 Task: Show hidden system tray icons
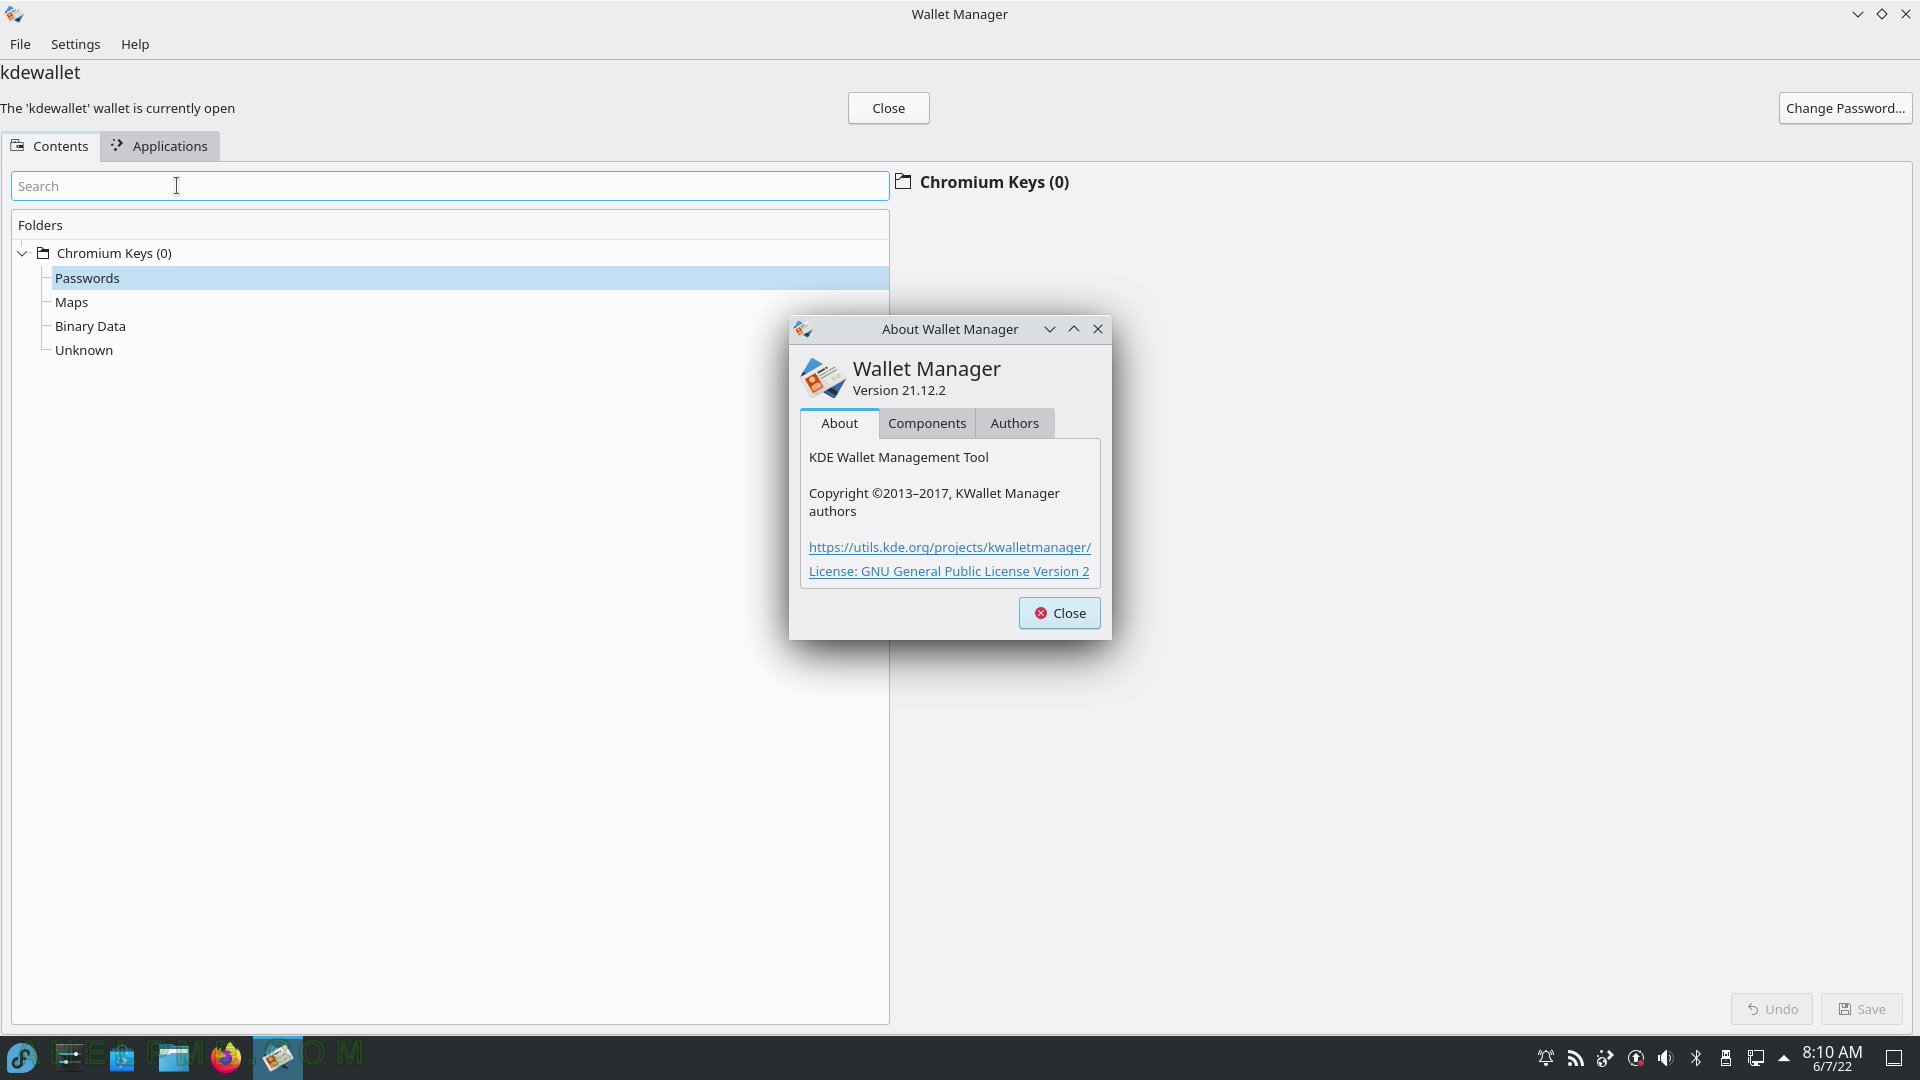tap(1784, 1058)
